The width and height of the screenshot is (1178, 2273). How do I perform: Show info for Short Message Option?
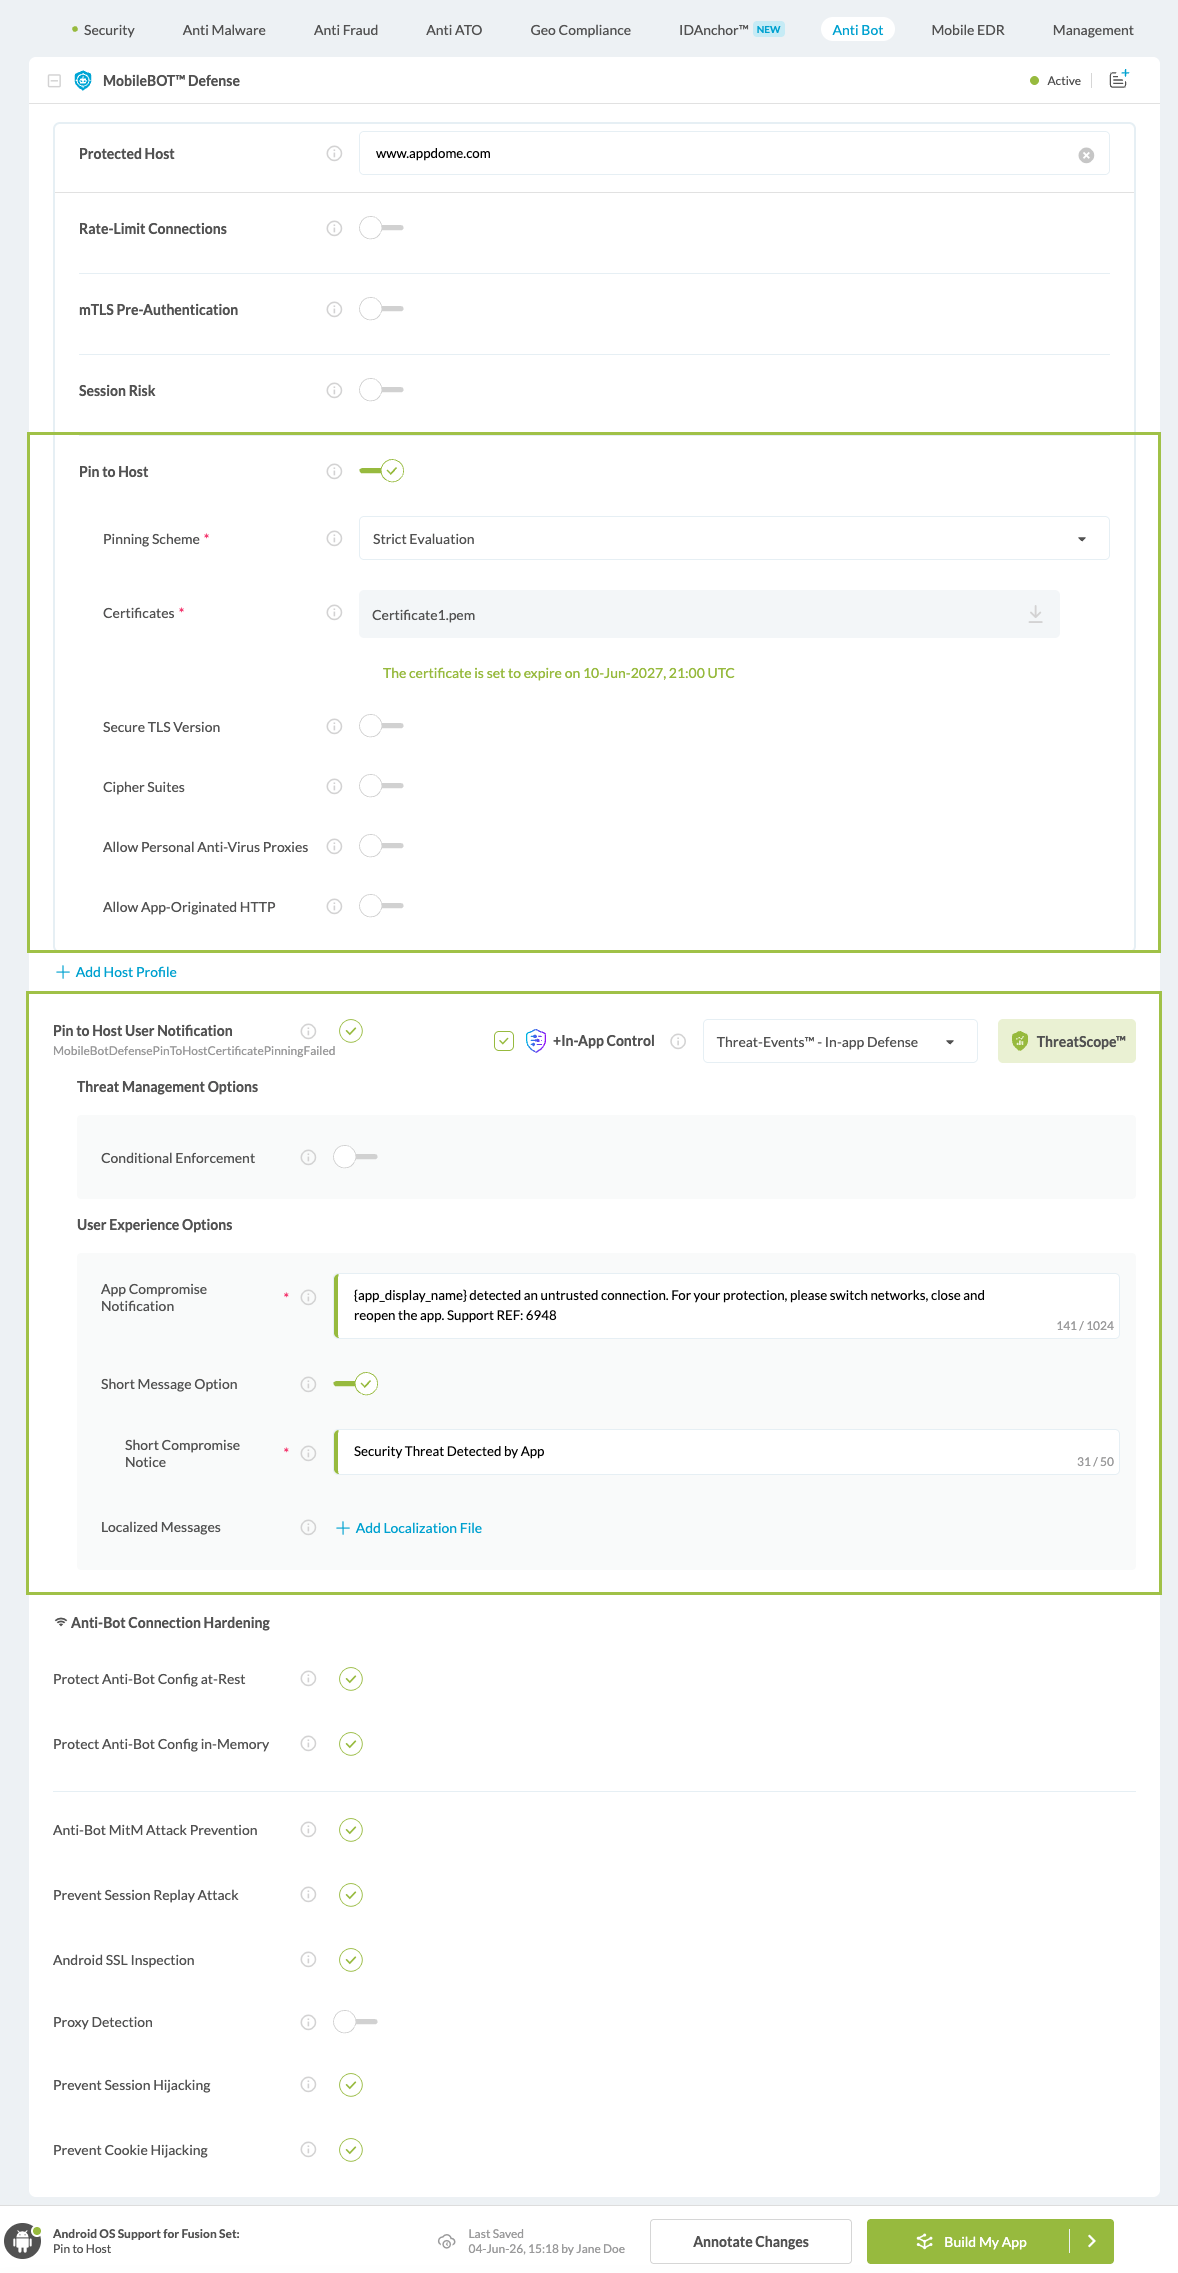pyautogui.click(x=308, y=1384)
